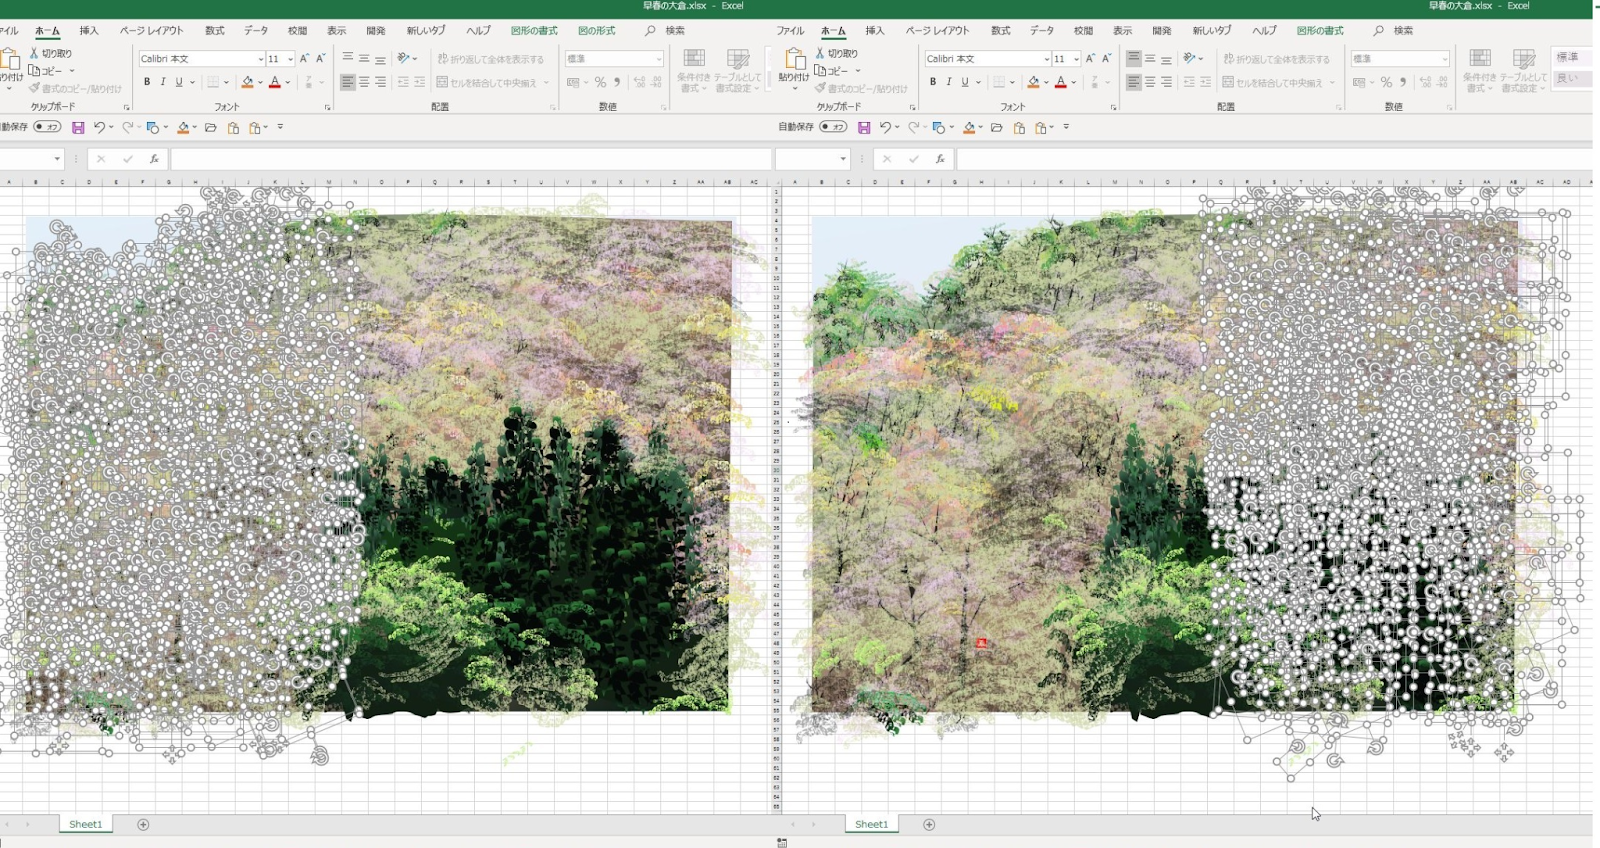
Task: Increase font size in the left window
Action: coord(304,59)
